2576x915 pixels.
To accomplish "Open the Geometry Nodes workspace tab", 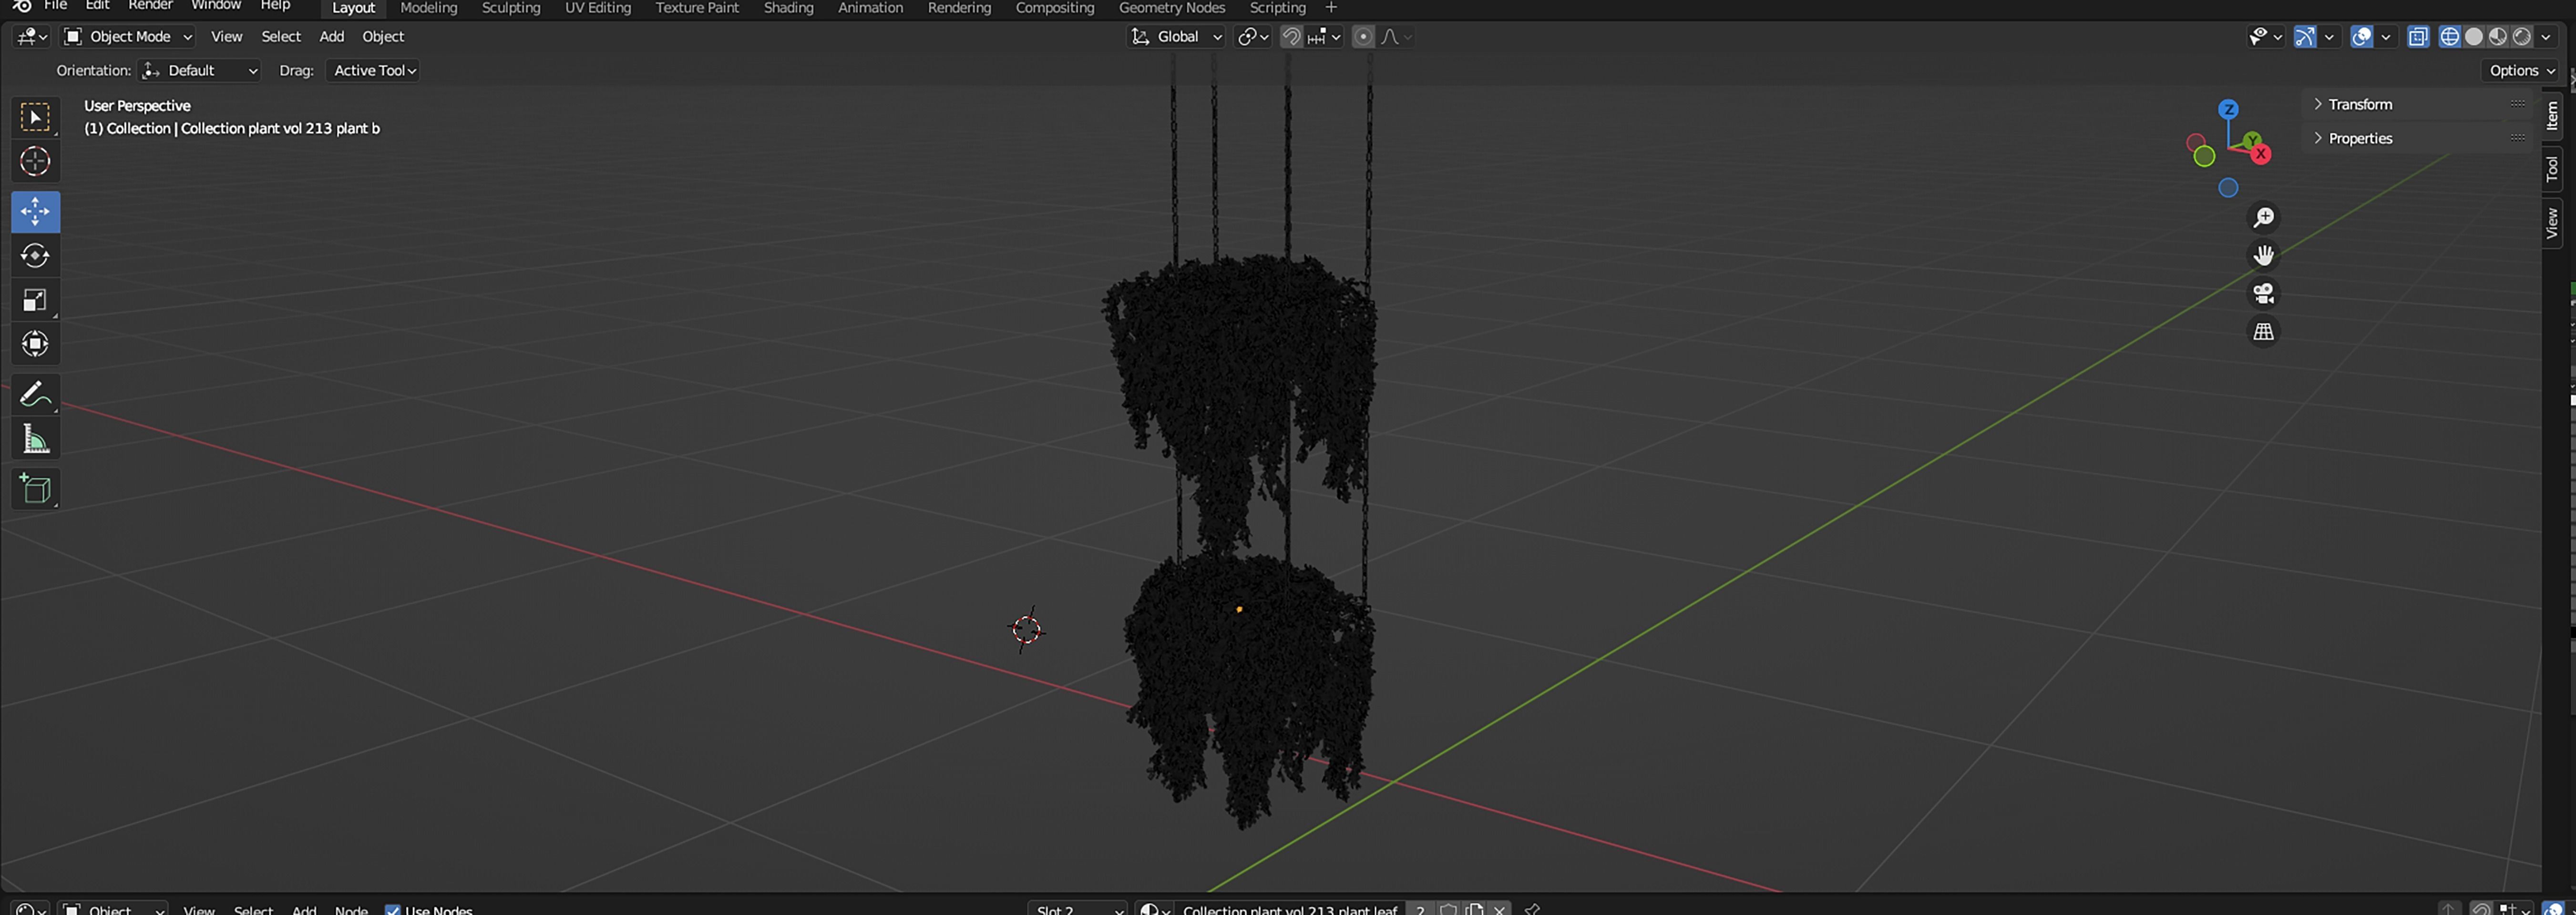I will pos(1172,8).
